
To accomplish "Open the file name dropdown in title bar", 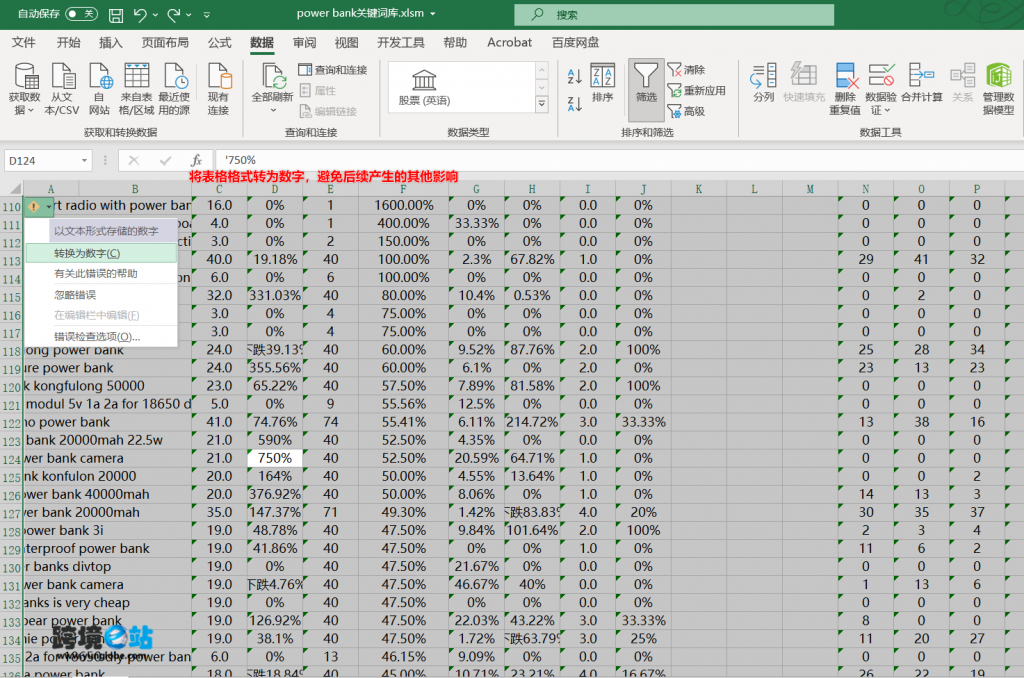I will [x=433, y=14].
